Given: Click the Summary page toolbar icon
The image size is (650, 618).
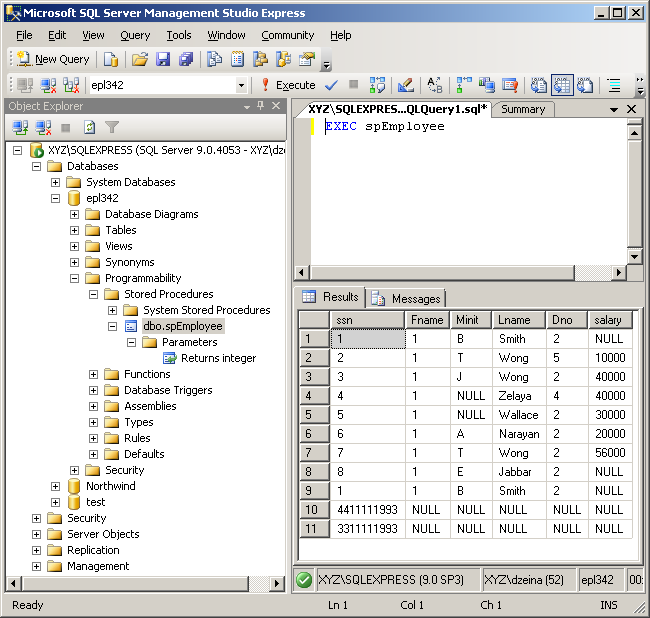Looking at the screenshot, I should coord(238,59).
